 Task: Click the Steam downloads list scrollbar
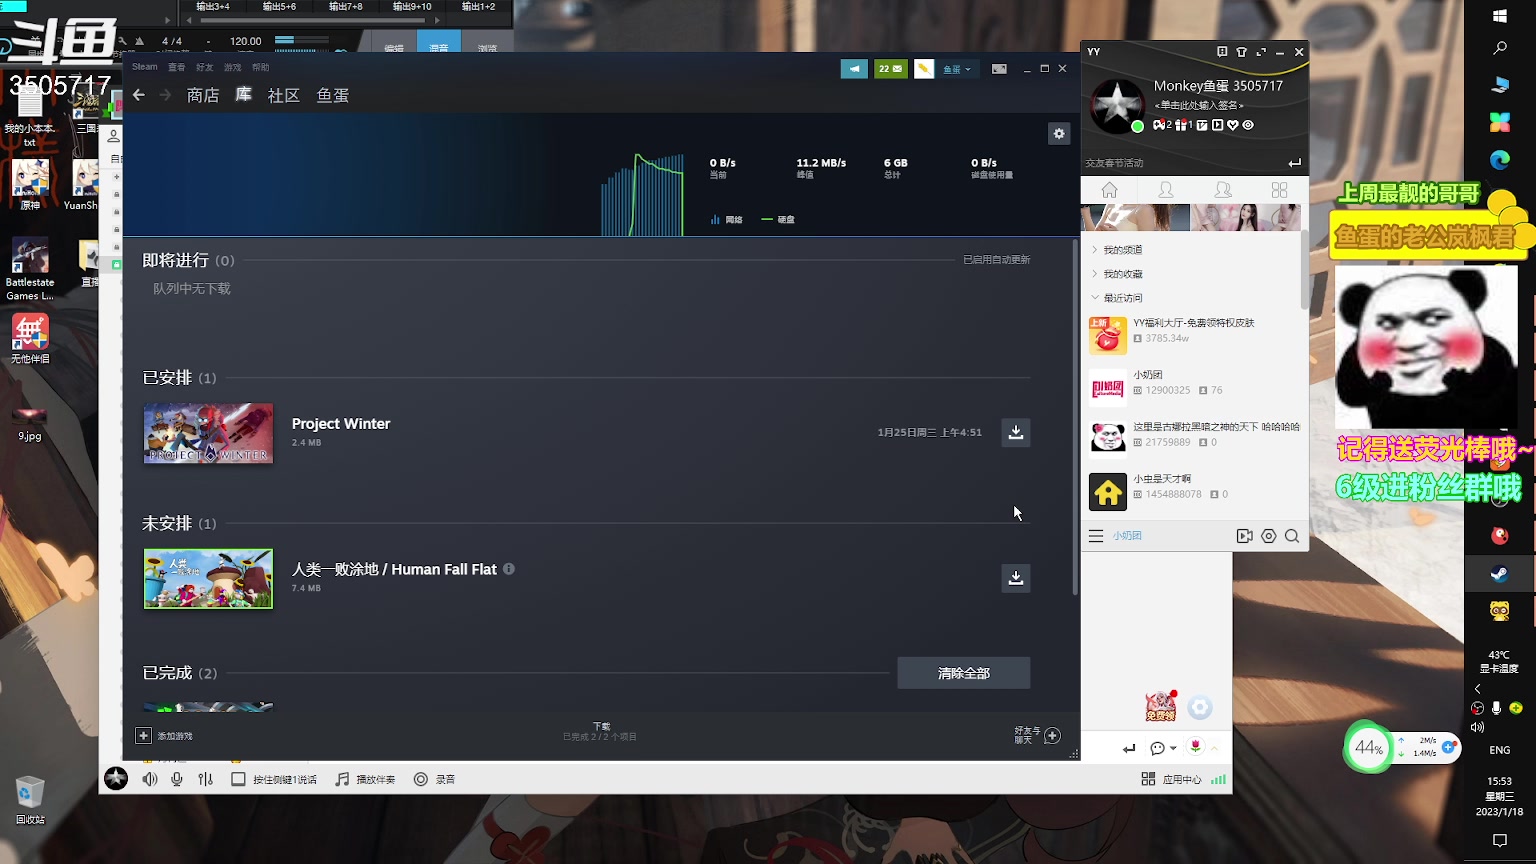1076,417
